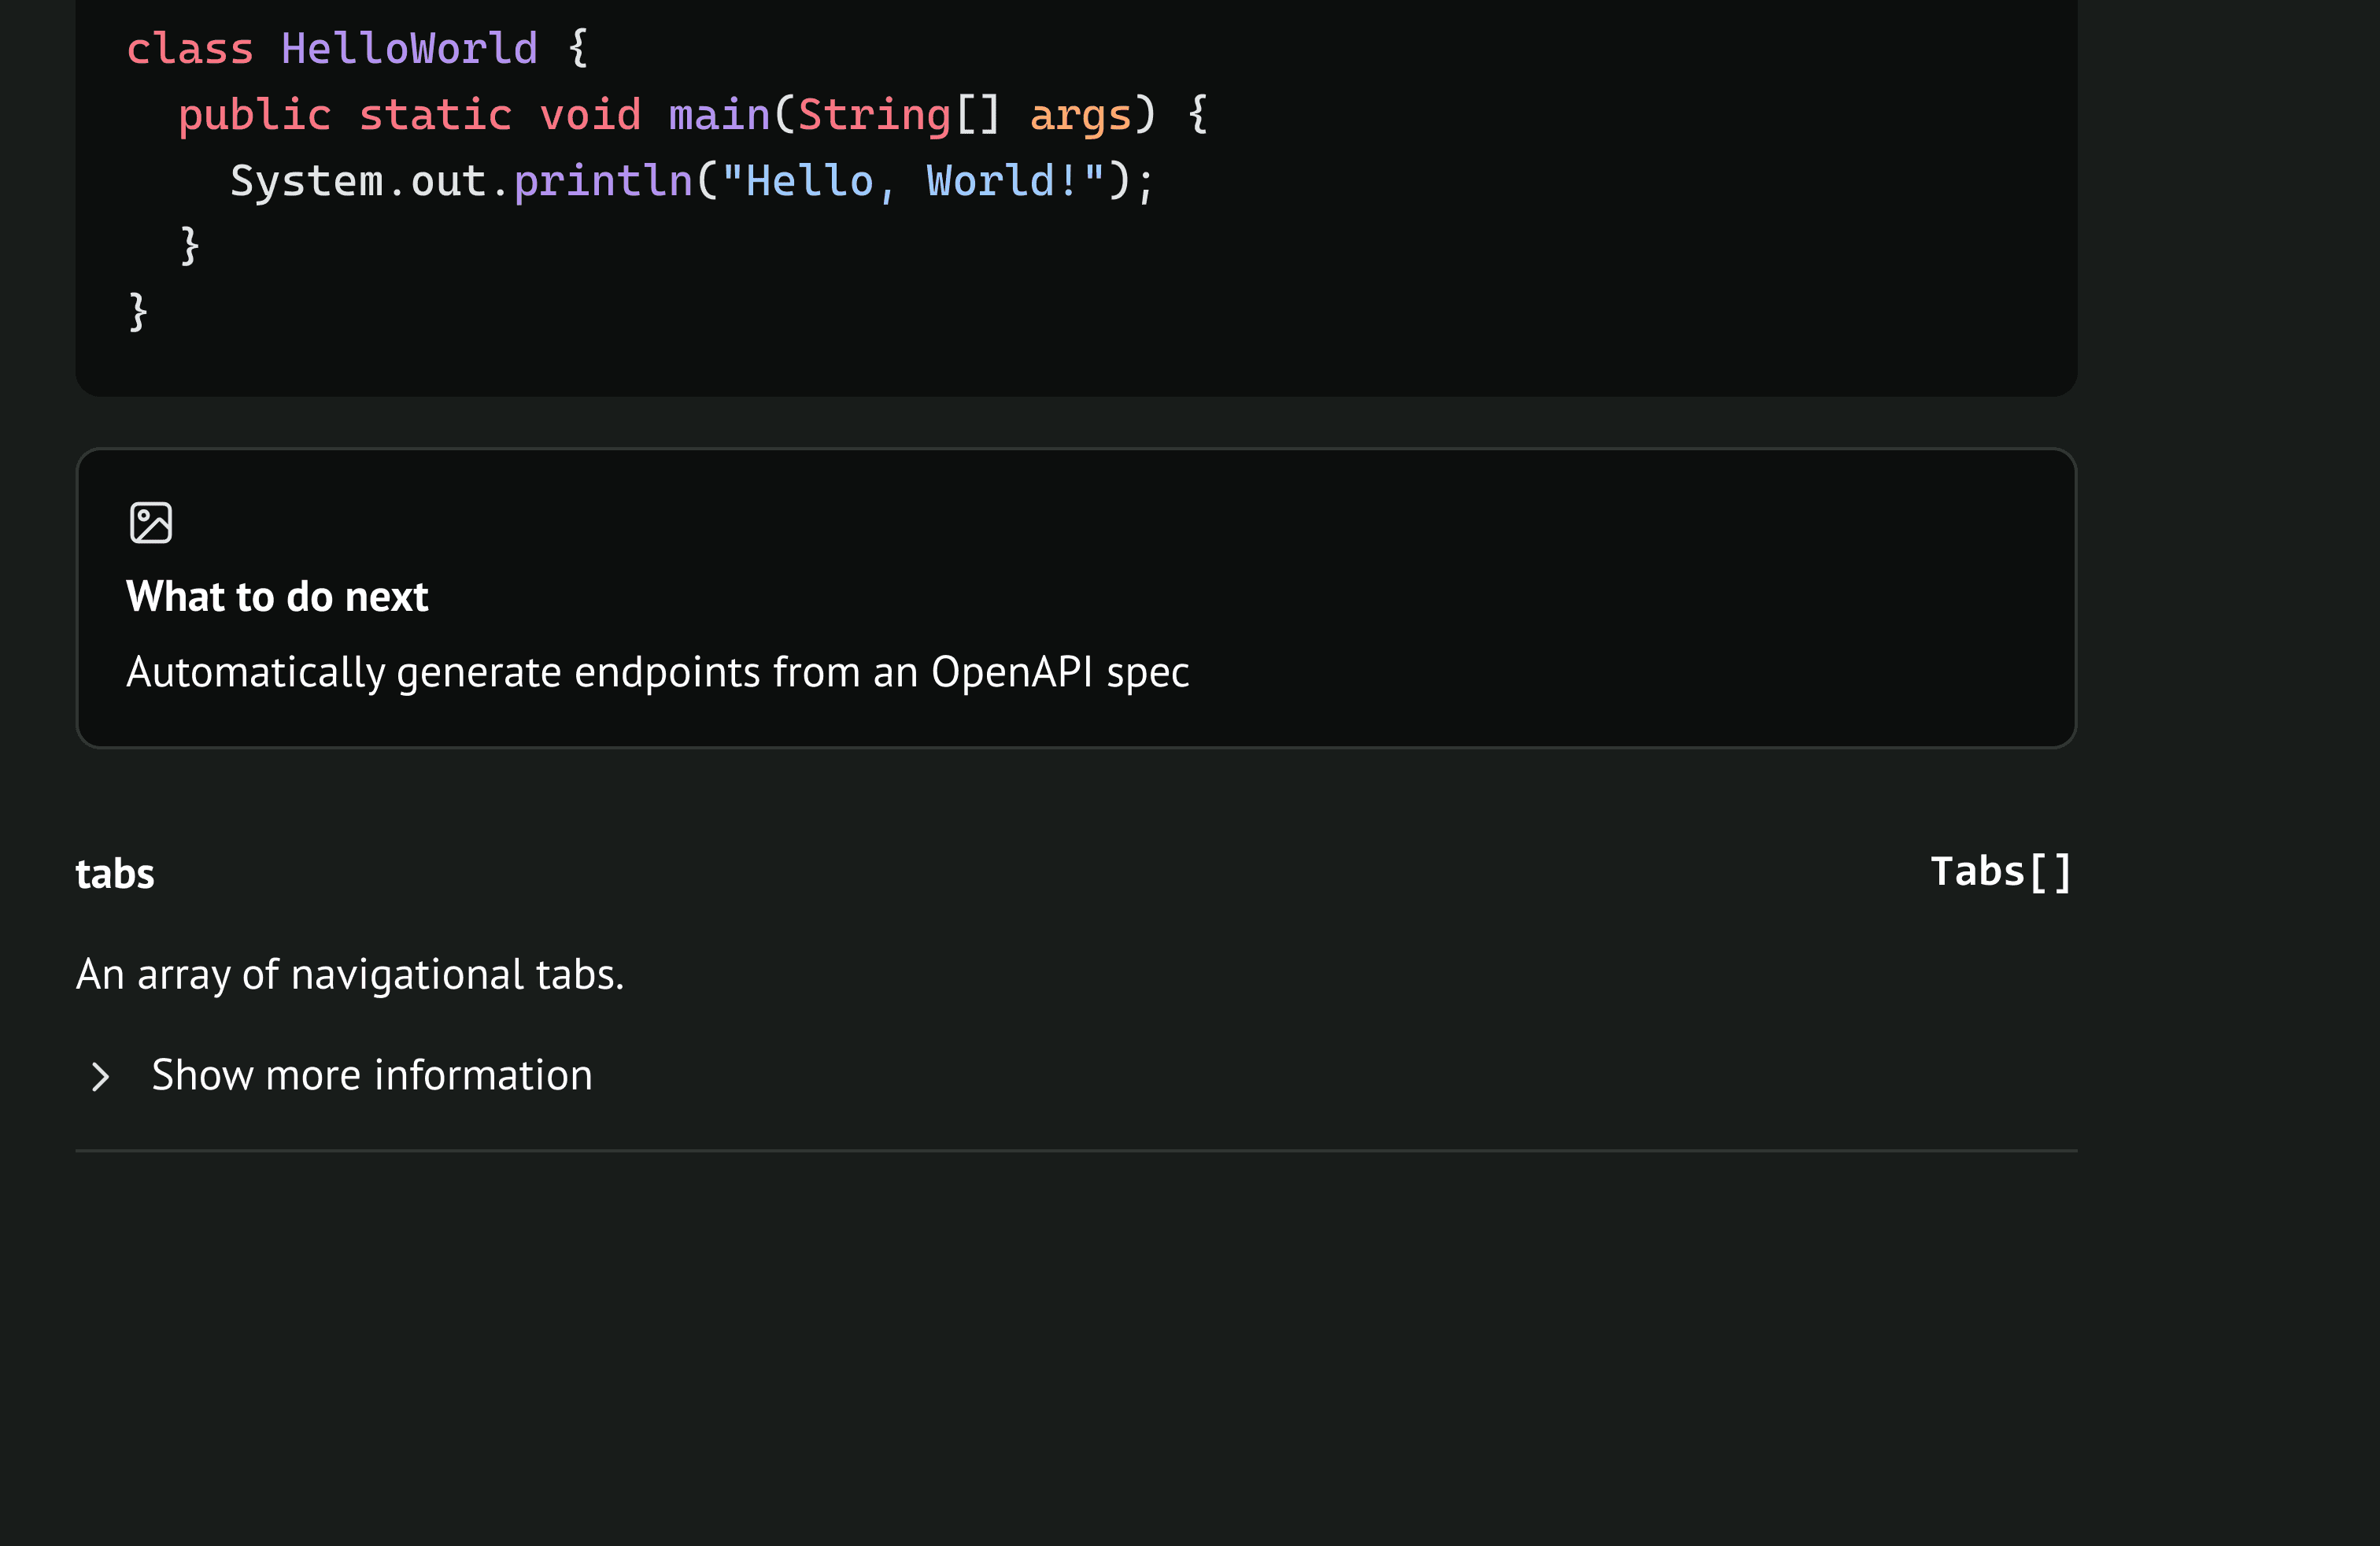Click the "public" keyword in the code
This screenshot has height=1546, width=2380.
(x=254, y=115)
